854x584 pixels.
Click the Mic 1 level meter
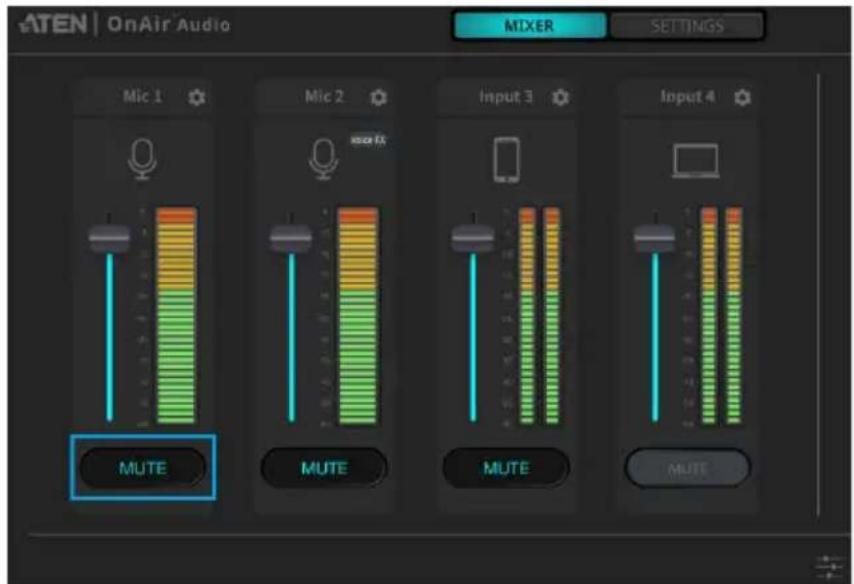coord(176,315)
